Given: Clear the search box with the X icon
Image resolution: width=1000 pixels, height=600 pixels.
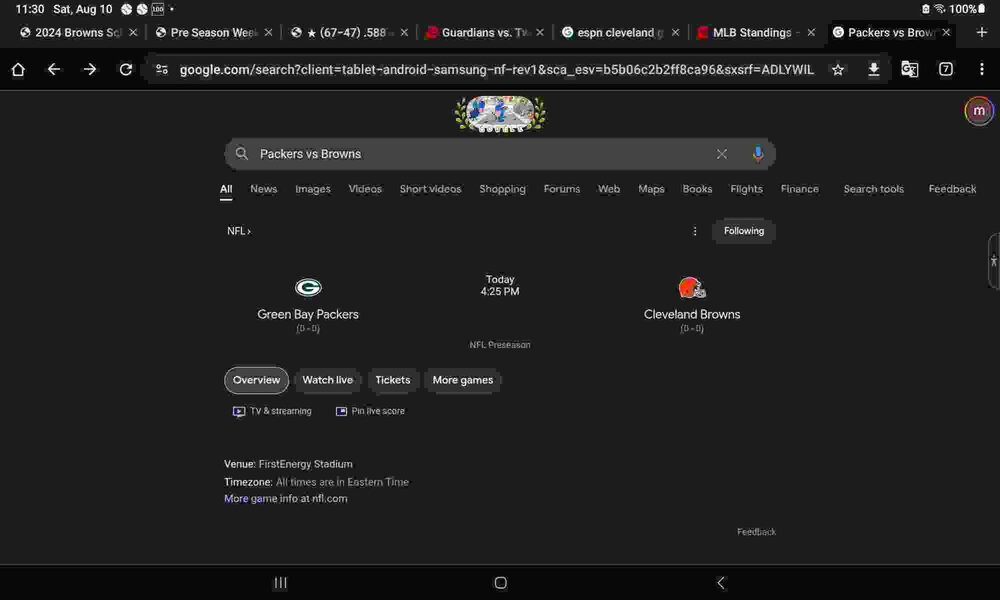Looking at the screenshot, I should click(x=721, y=154).
